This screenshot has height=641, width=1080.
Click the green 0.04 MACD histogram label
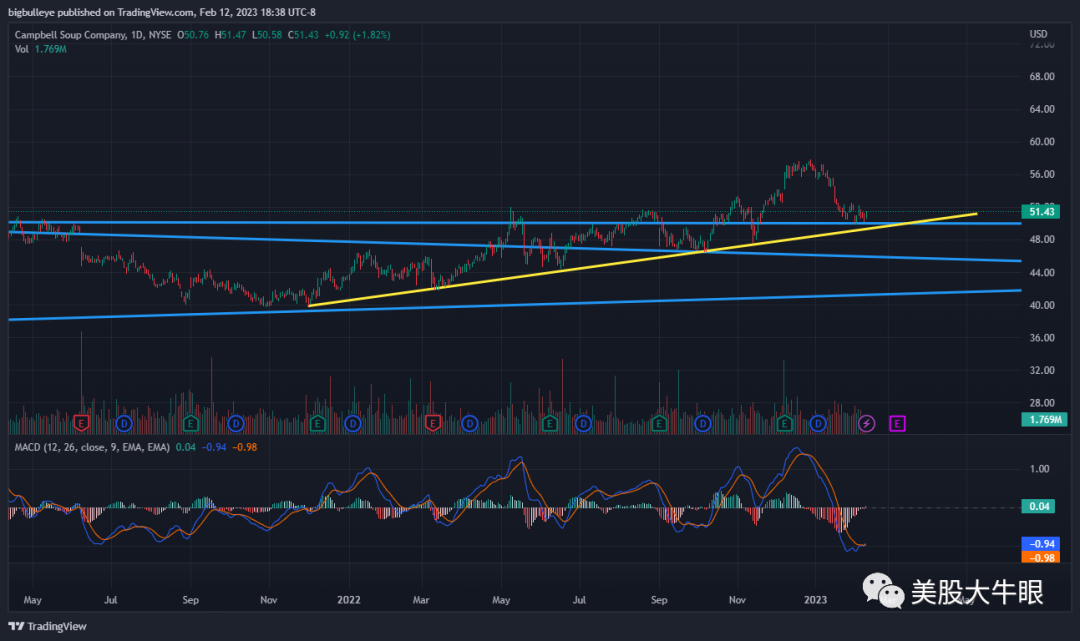click(1039, 506)
